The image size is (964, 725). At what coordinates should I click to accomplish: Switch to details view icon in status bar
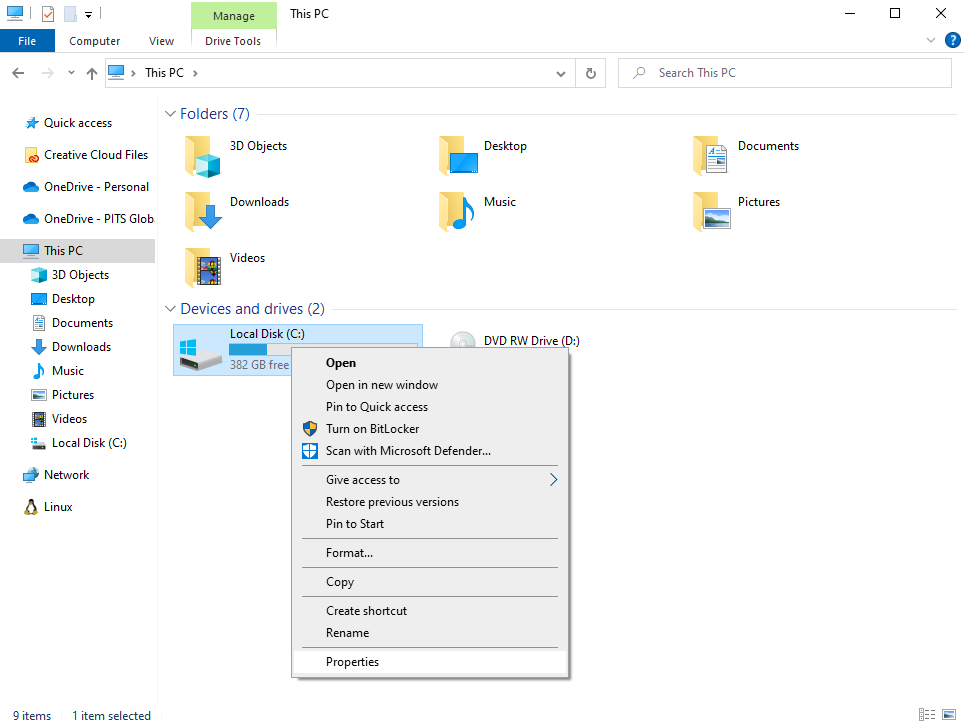(x=927, y=715)
